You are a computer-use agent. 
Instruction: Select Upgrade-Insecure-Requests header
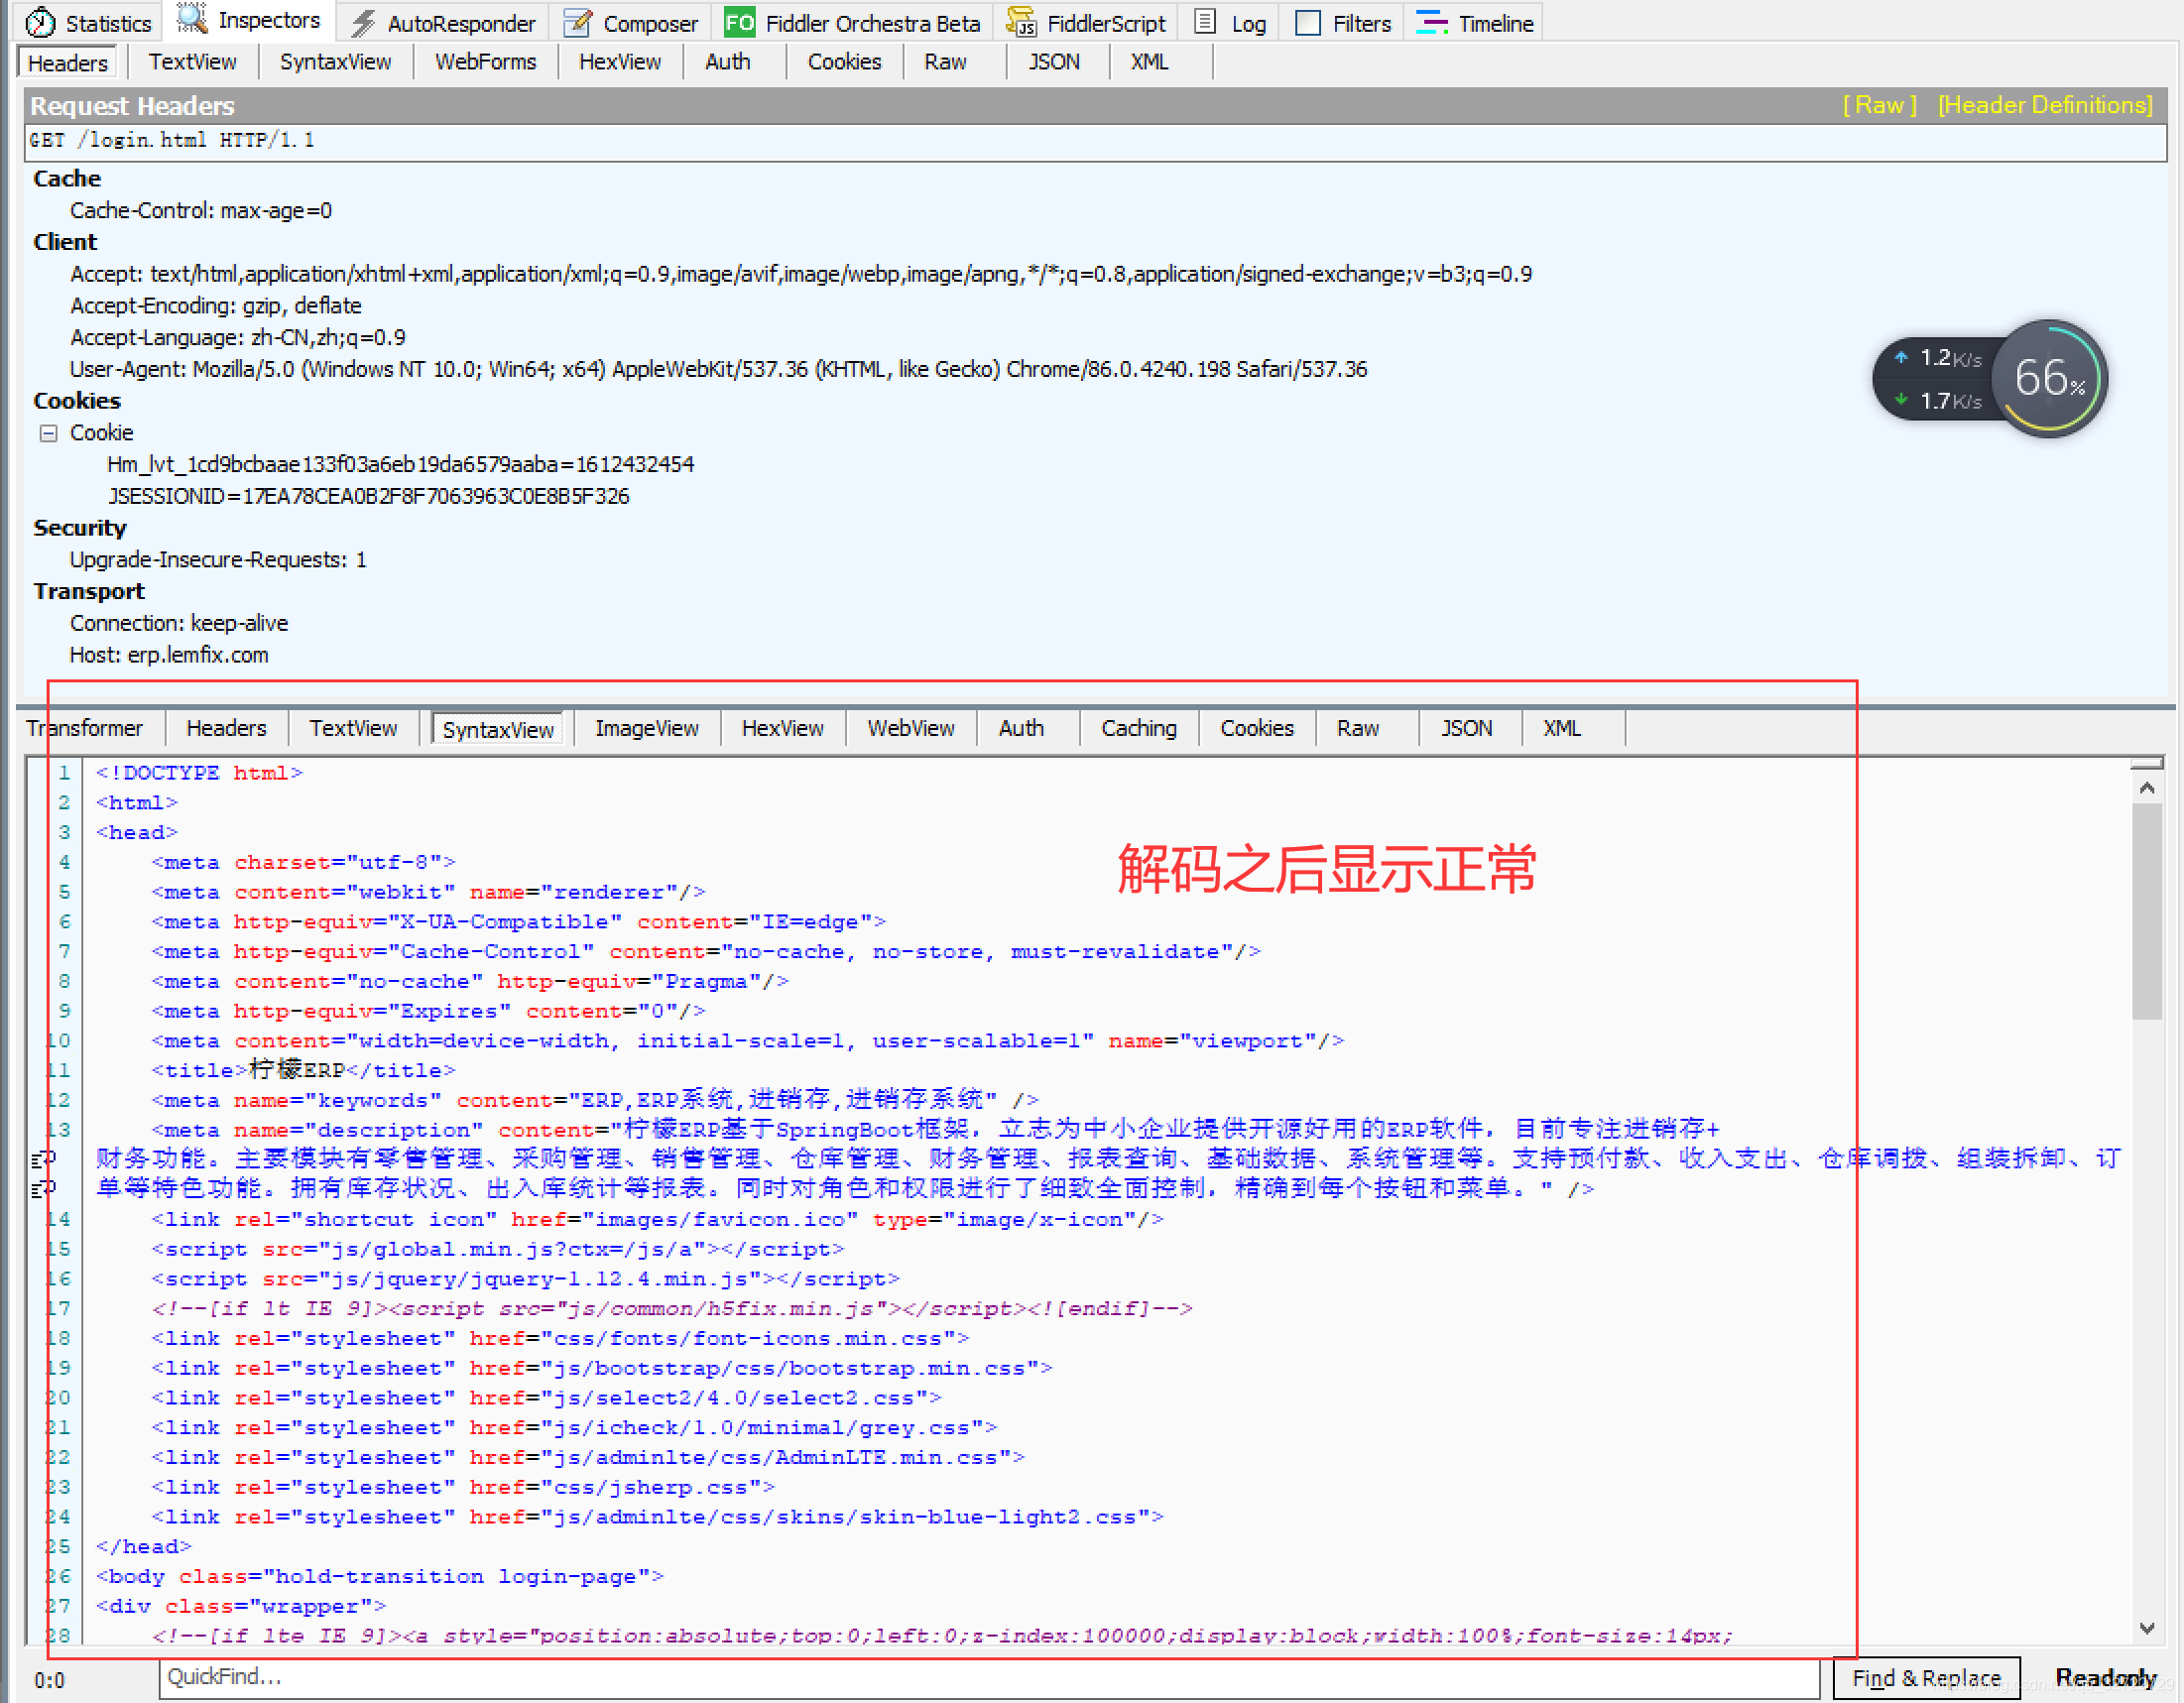217,560
